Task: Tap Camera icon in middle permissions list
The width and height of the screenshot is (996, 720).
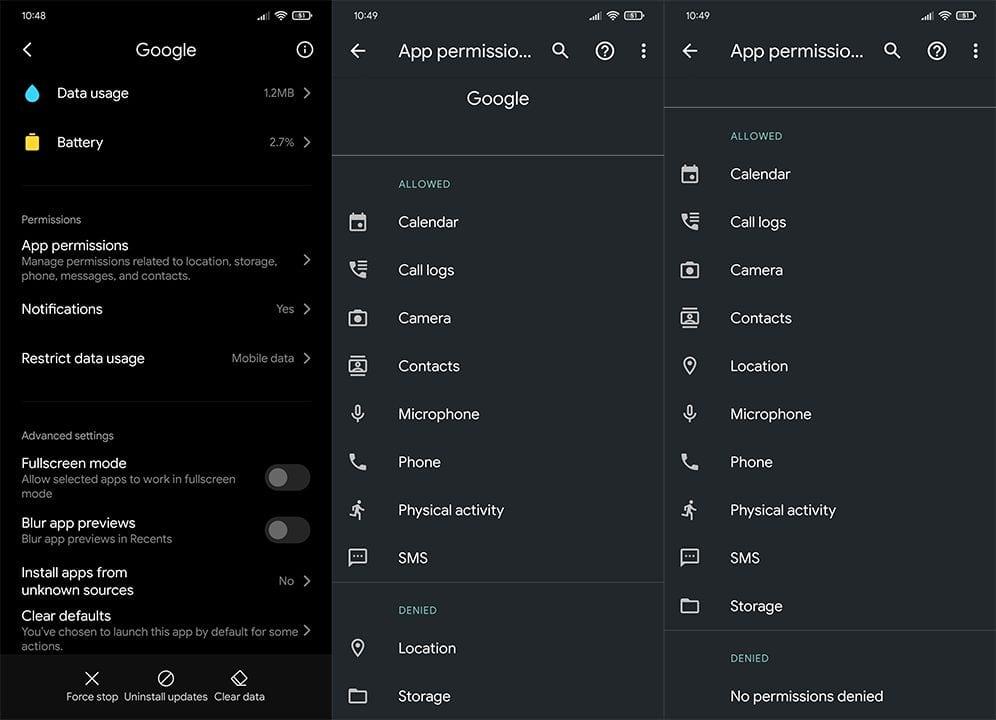Action: click(x=358, y=318)
